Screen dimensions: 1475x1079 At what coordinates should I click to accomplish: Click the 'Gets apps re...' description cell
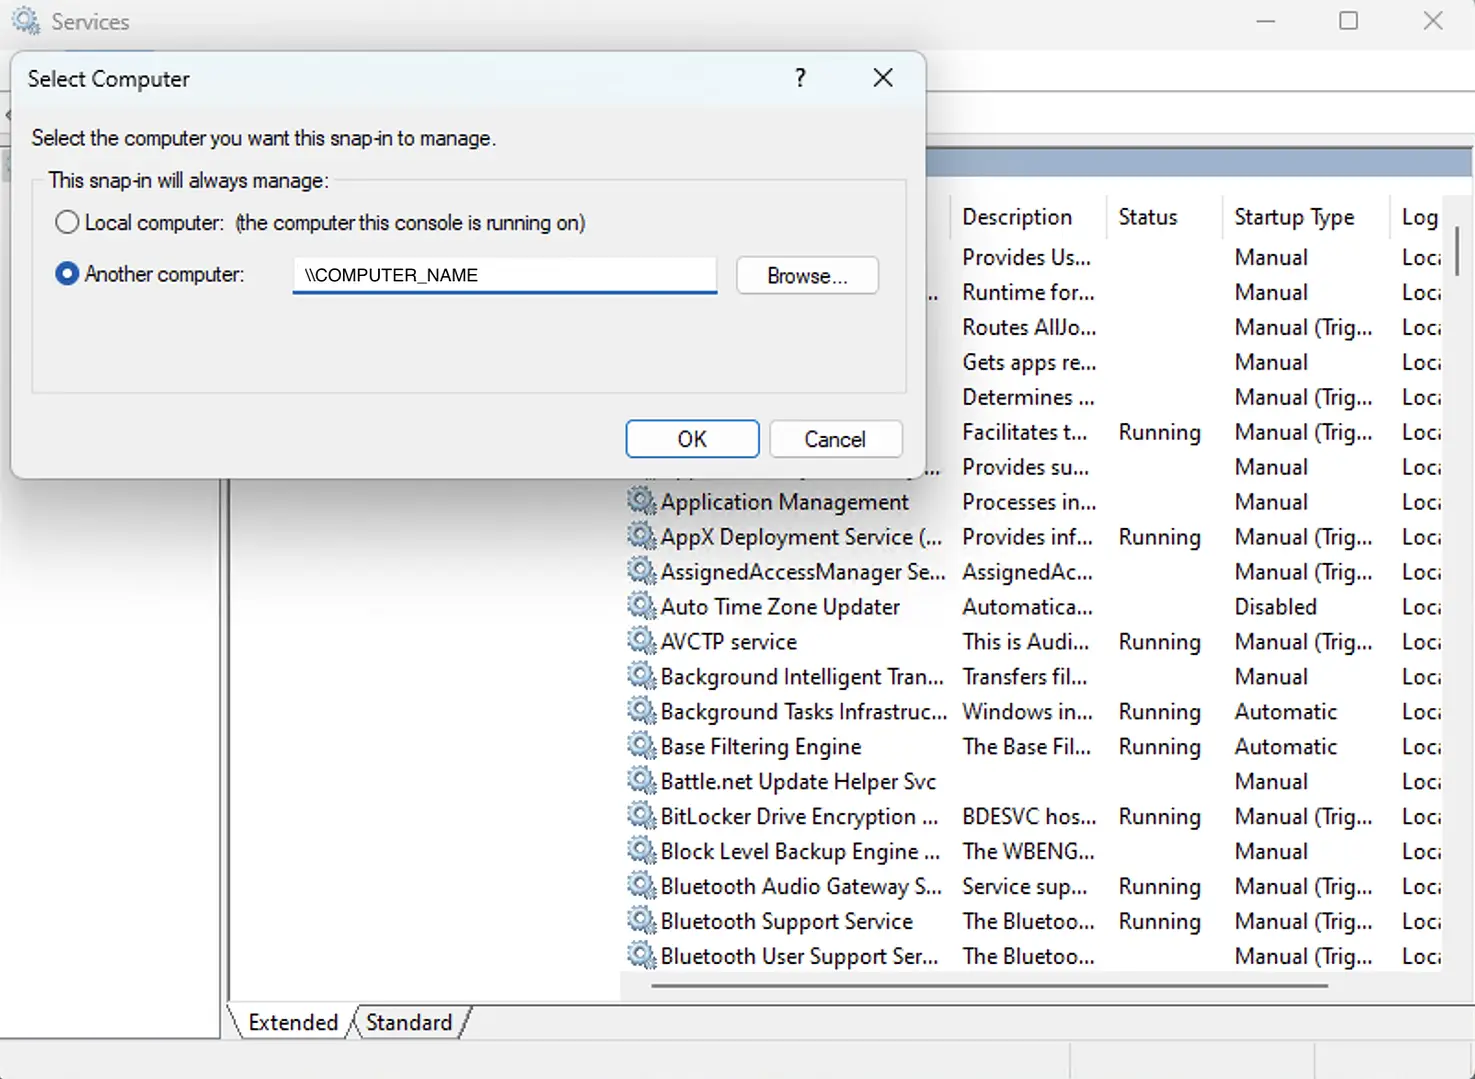tap(1029, 362)
